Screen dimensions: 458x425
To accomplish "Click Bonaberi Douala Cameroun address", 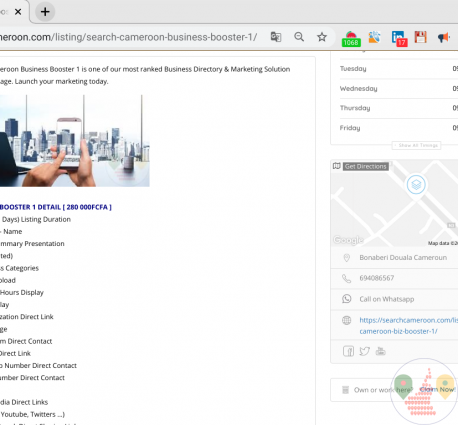I will click(403, 258).
